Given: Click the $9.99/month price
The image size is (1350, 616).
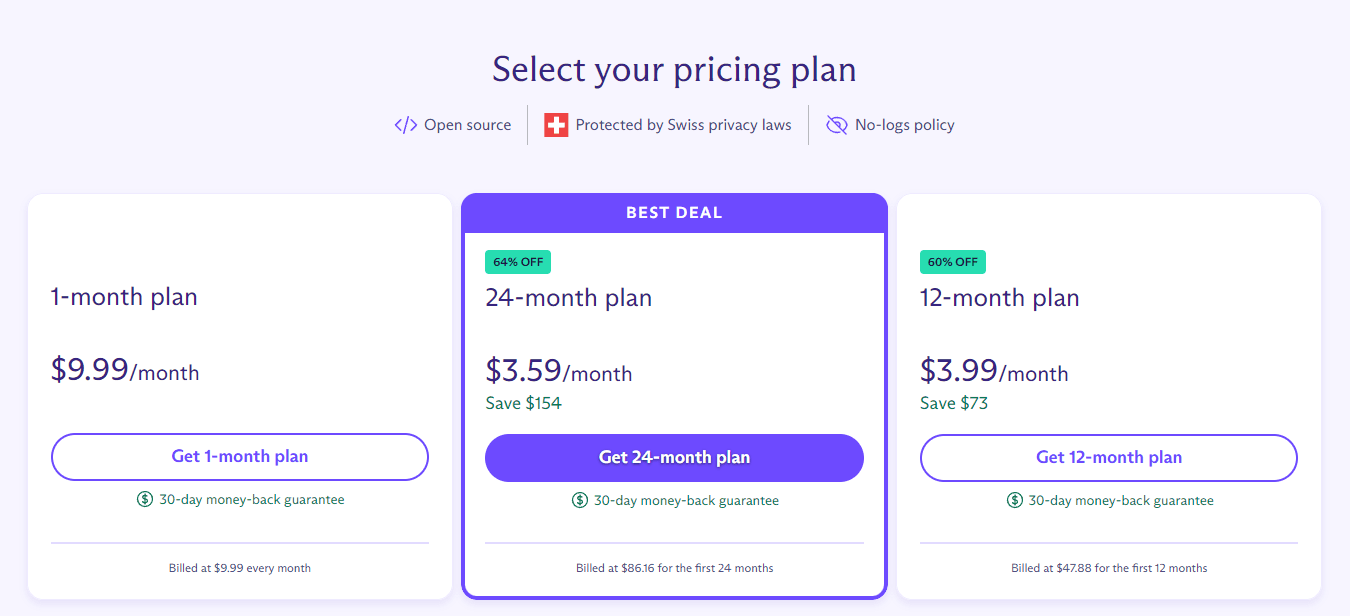Looking at the screenshot, I should coord(125,370).
